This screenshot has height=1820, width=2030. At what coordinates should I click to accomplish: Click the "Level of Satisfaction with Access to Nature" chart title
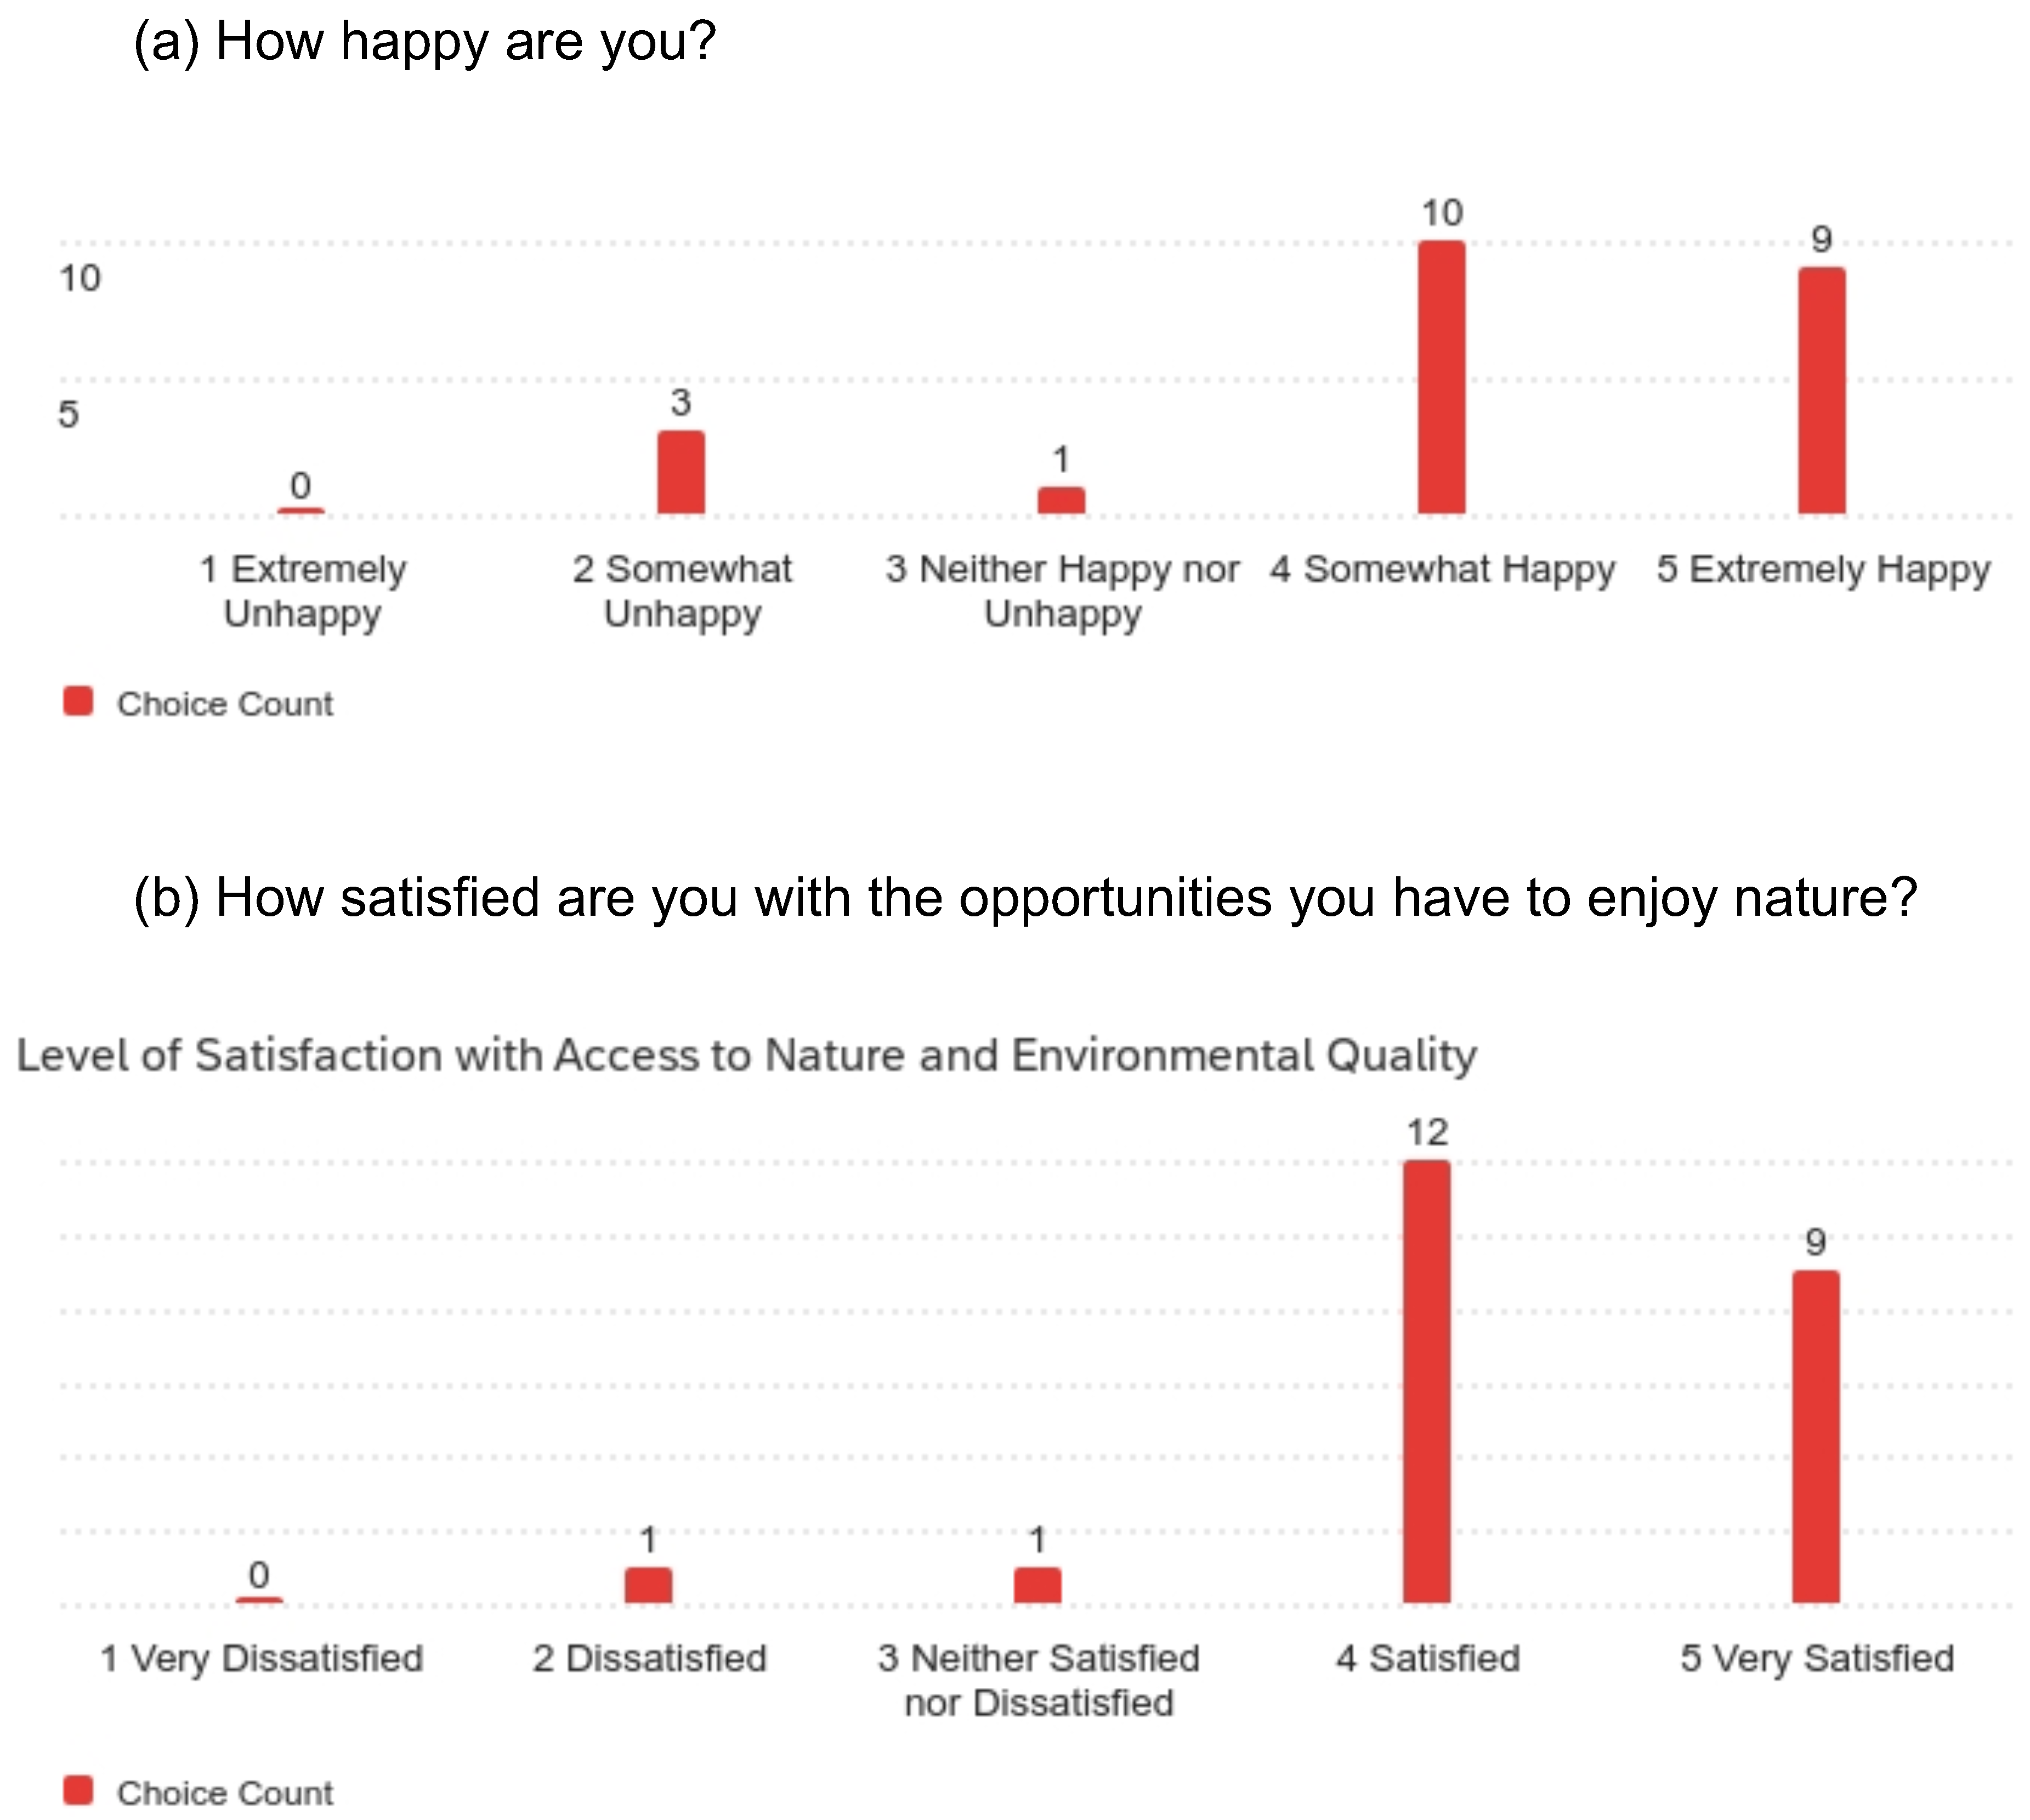[x=746, y=1055]
